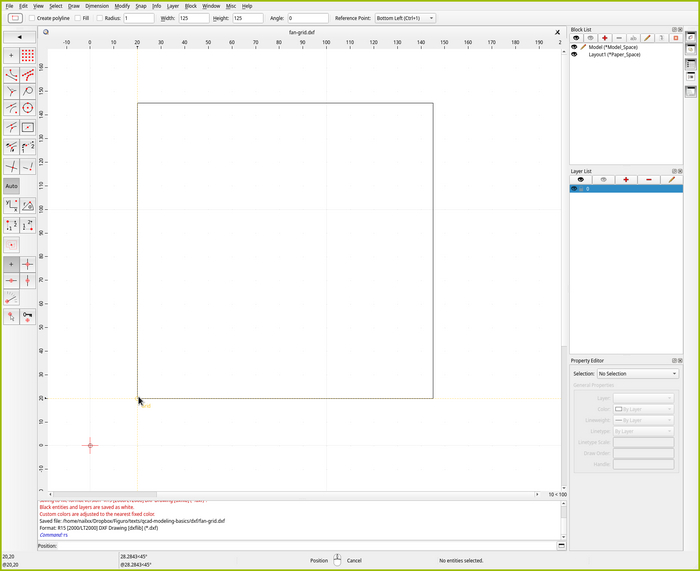Viewport: 700px width, 571px height.
Task: Remove the layer using the minus icon
Action: pos(649,180)
